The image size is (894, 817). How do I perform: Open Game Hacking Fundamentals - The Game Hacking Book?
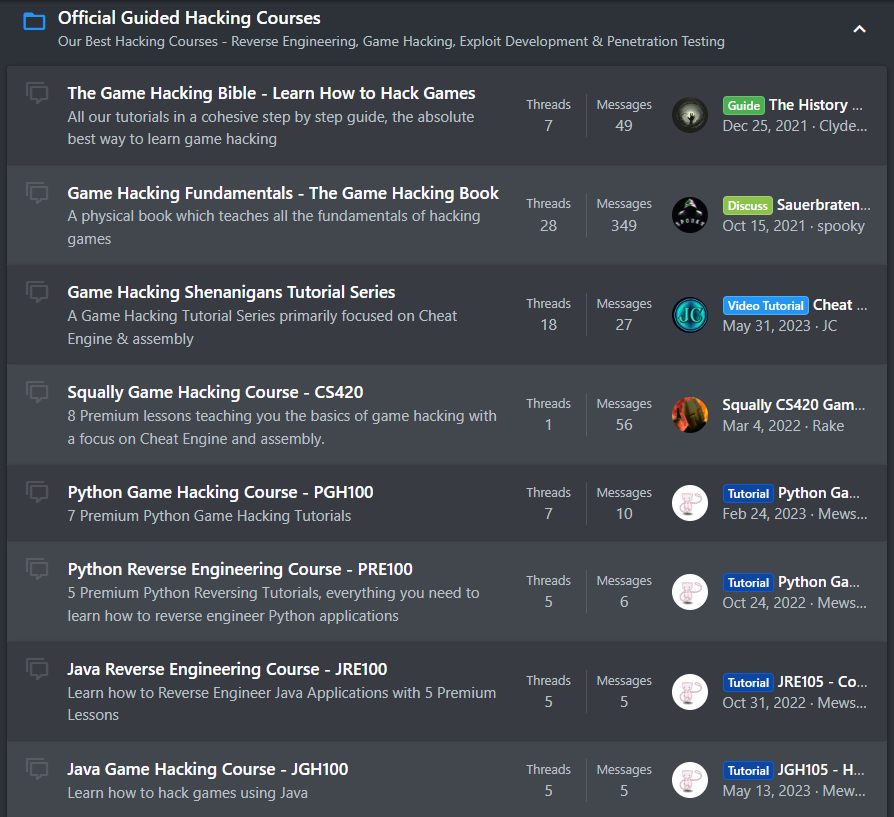[x=283, y=193]
